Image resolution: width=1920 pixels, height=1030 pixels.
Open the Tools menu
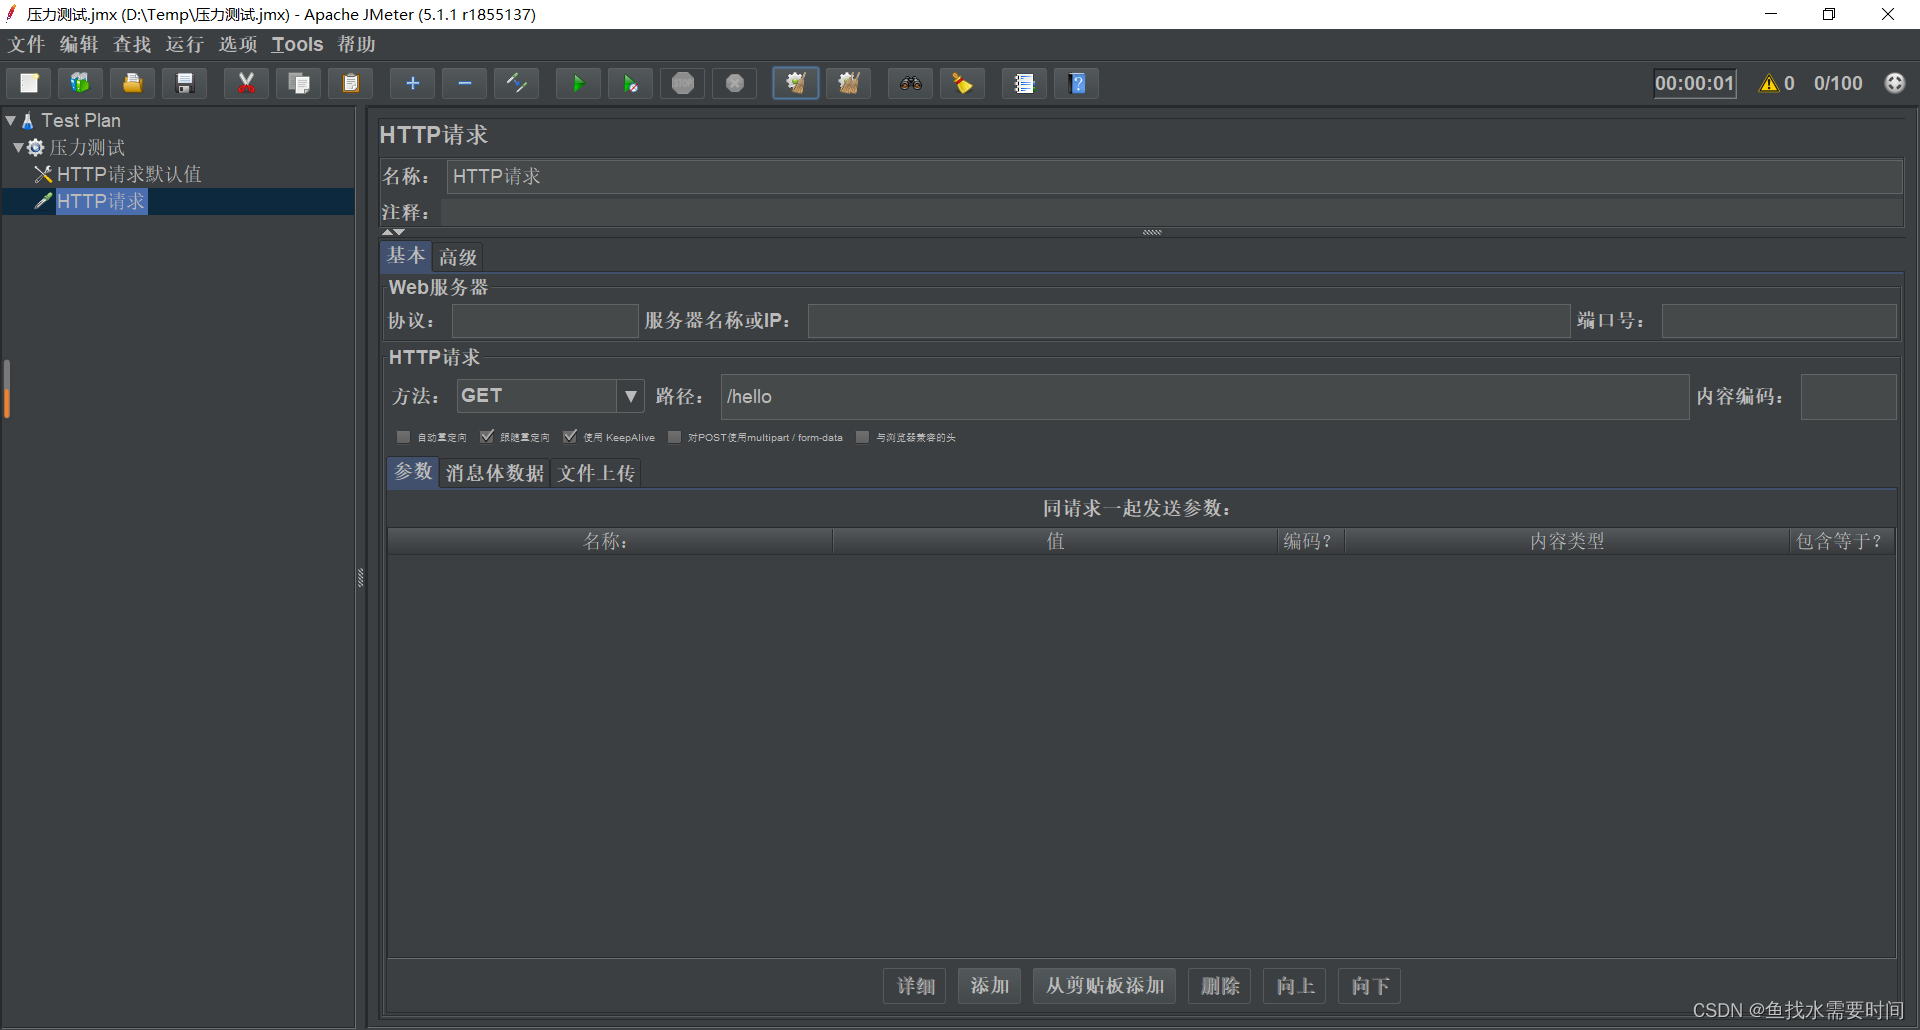point(297,44)
